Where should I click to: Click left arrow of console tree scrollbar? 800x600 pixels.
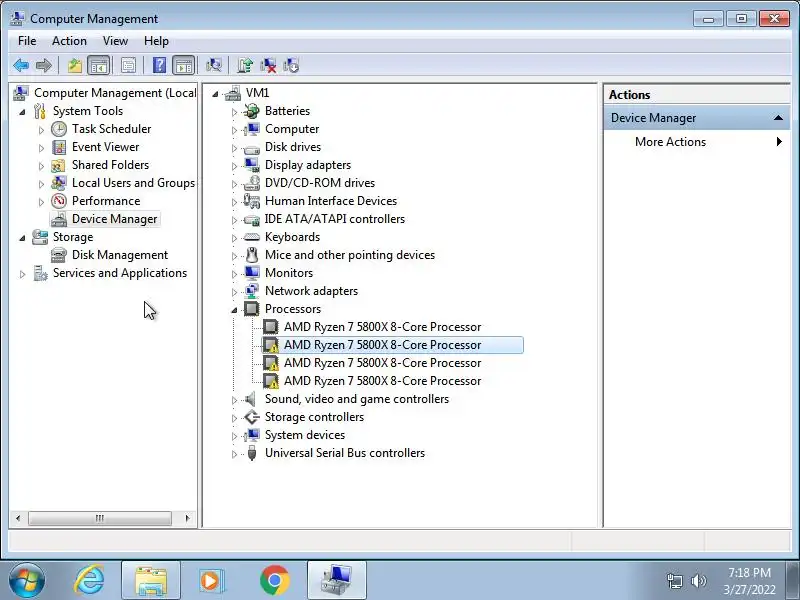[x=18, y=518]
